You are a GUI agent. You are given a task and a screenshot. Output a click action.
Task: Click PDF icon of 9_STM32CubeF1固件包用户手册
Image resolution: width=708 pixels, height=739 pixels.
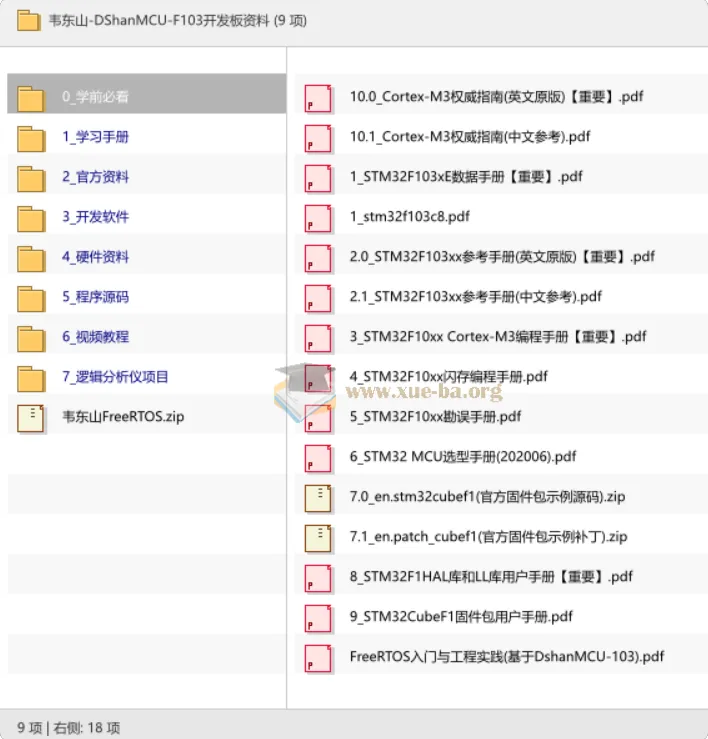point(318,619)
